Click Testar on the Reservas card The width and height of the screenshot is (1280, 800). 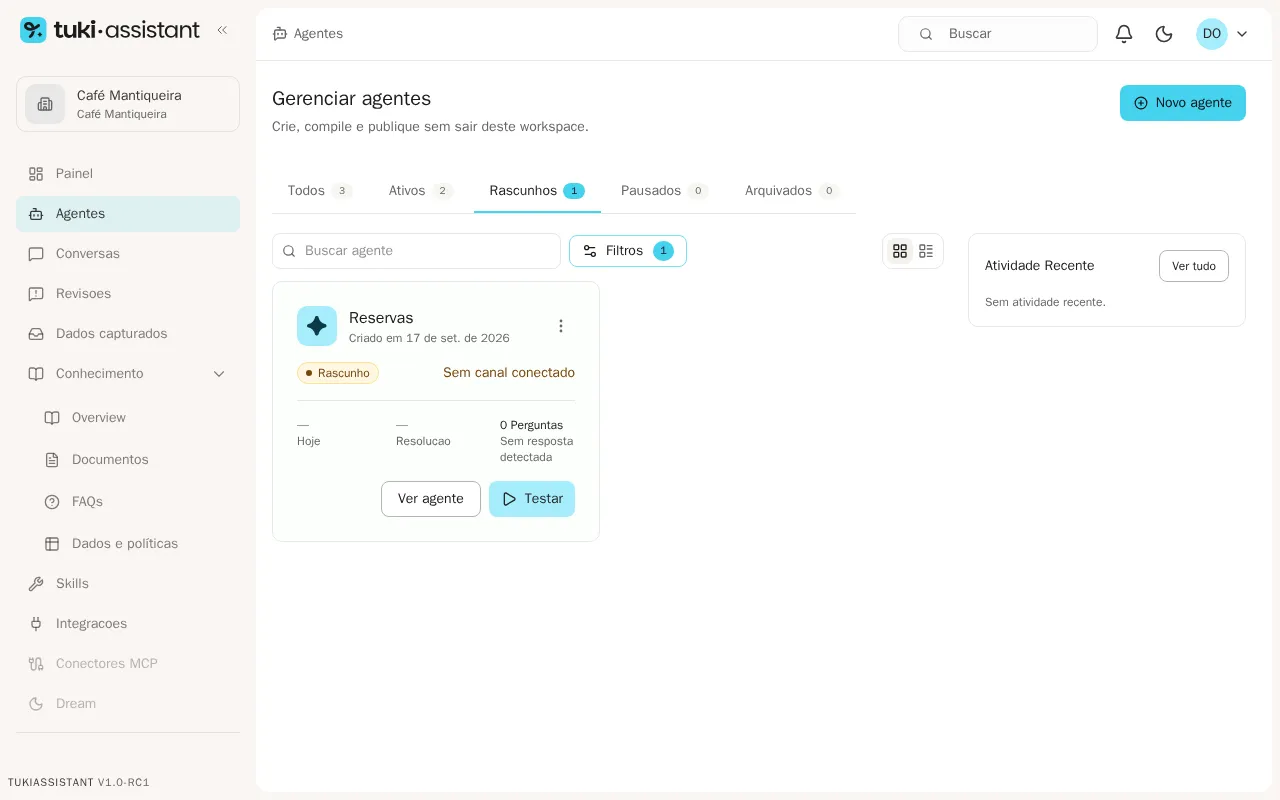pyautogui.click(x=532, y=499)
